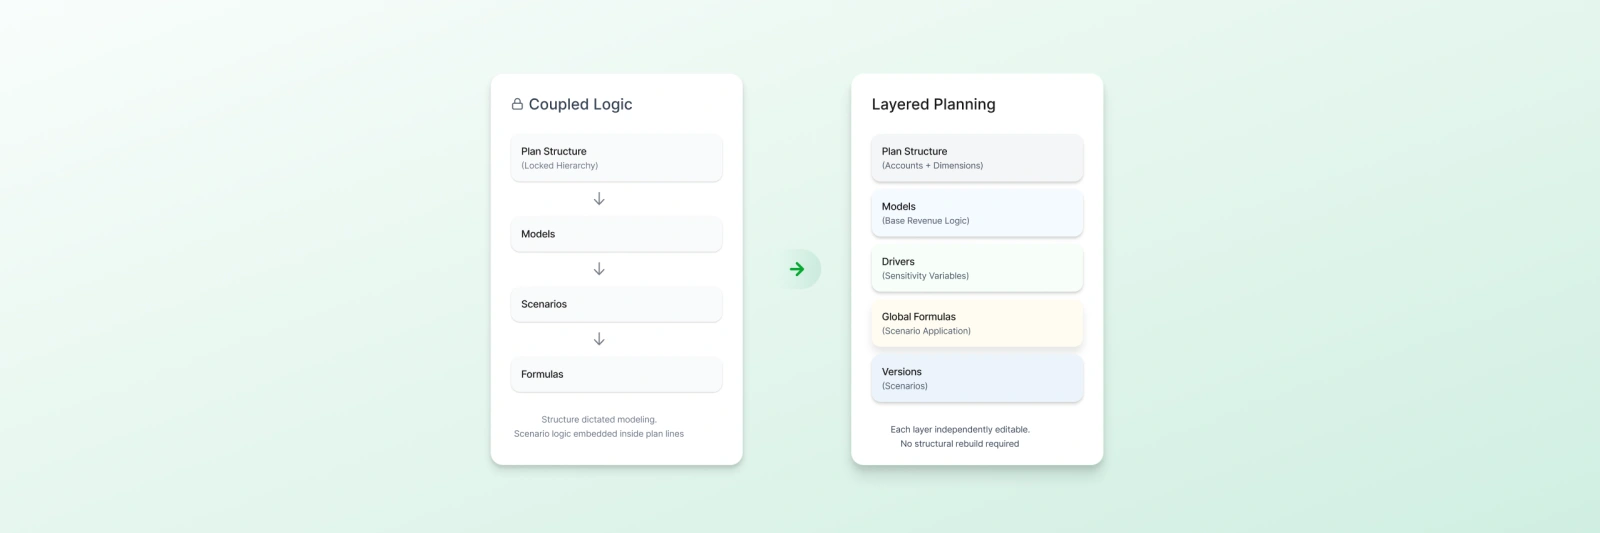Image resolution: width=1600 pixels, height=533 pixels.
Task: Click the Coupled Logic heading text
Action: point(580,104)
